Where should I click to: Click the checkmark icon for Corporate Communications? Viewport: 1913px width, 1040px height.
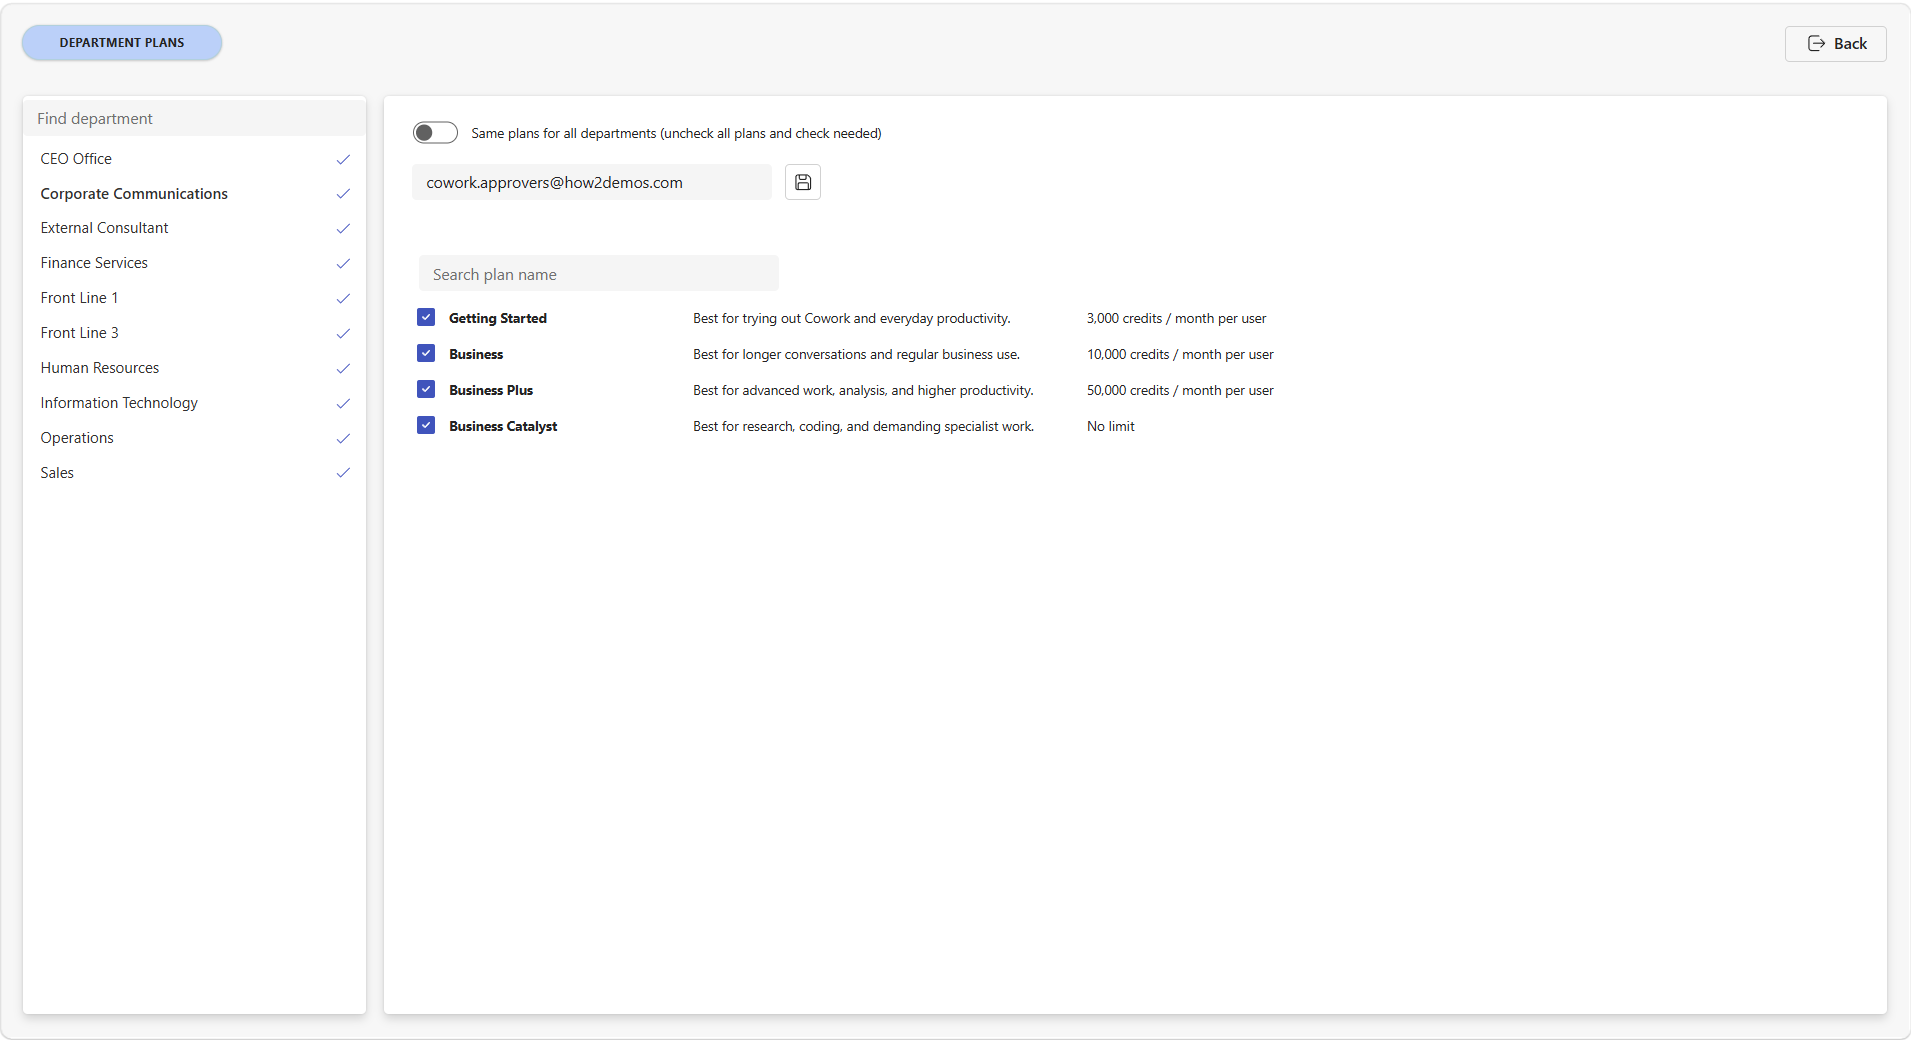coord(343,194)
